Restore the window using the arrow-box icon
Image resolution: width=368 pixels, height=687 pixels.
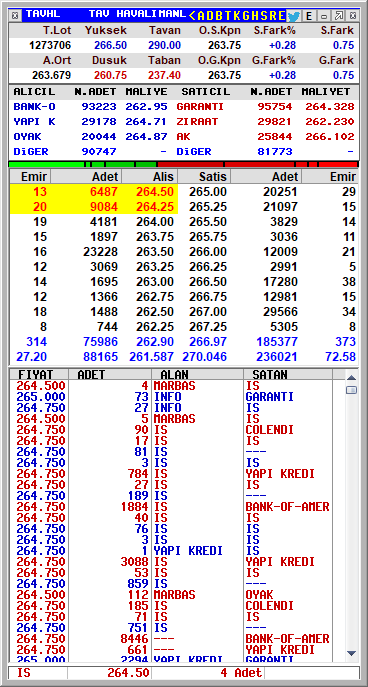[339, 16]
